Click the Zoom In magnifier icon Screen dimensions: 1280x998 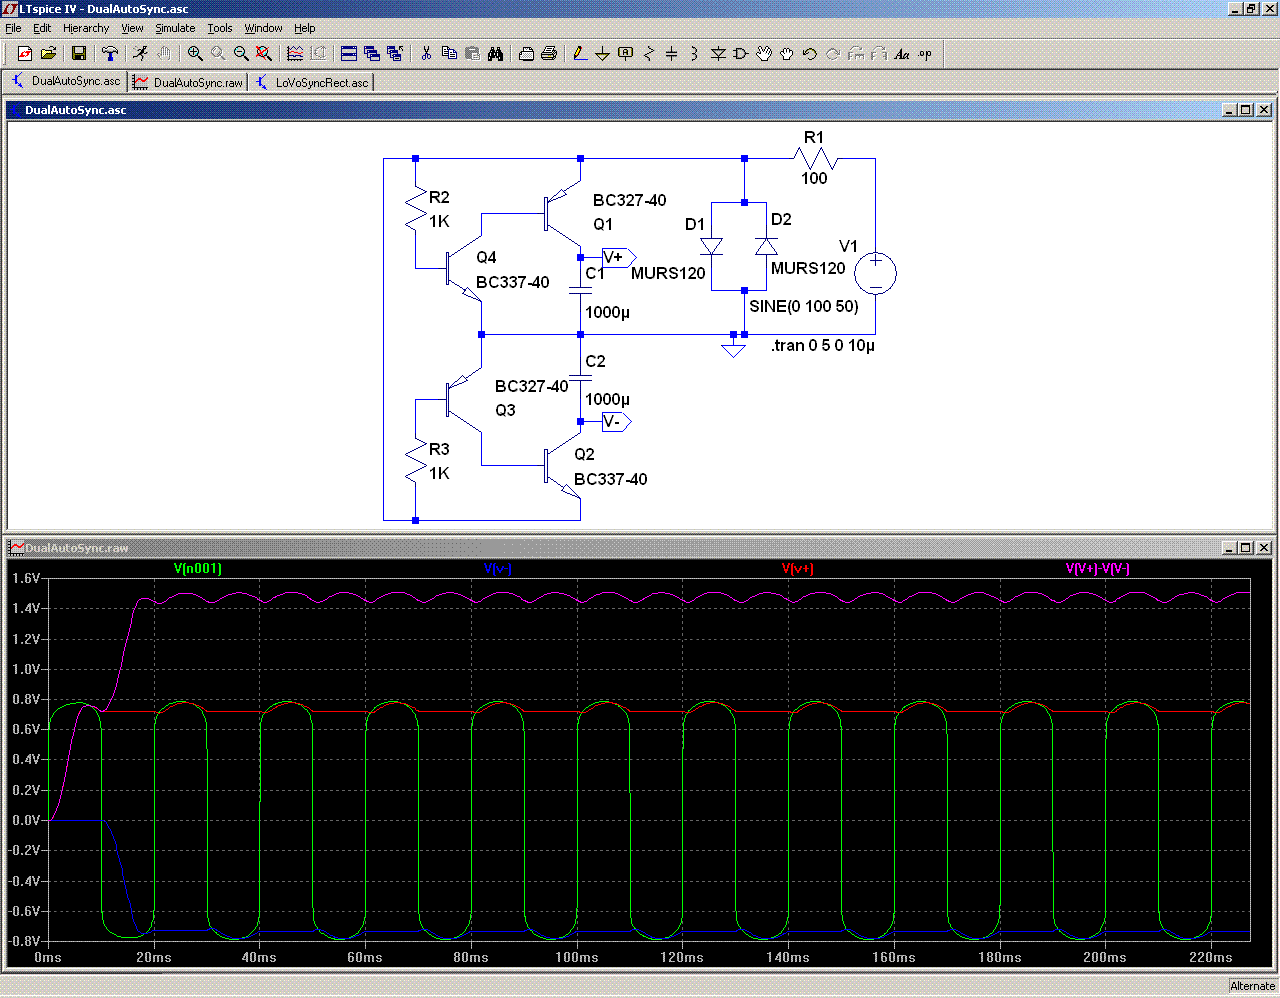click(x=195, y=54)
